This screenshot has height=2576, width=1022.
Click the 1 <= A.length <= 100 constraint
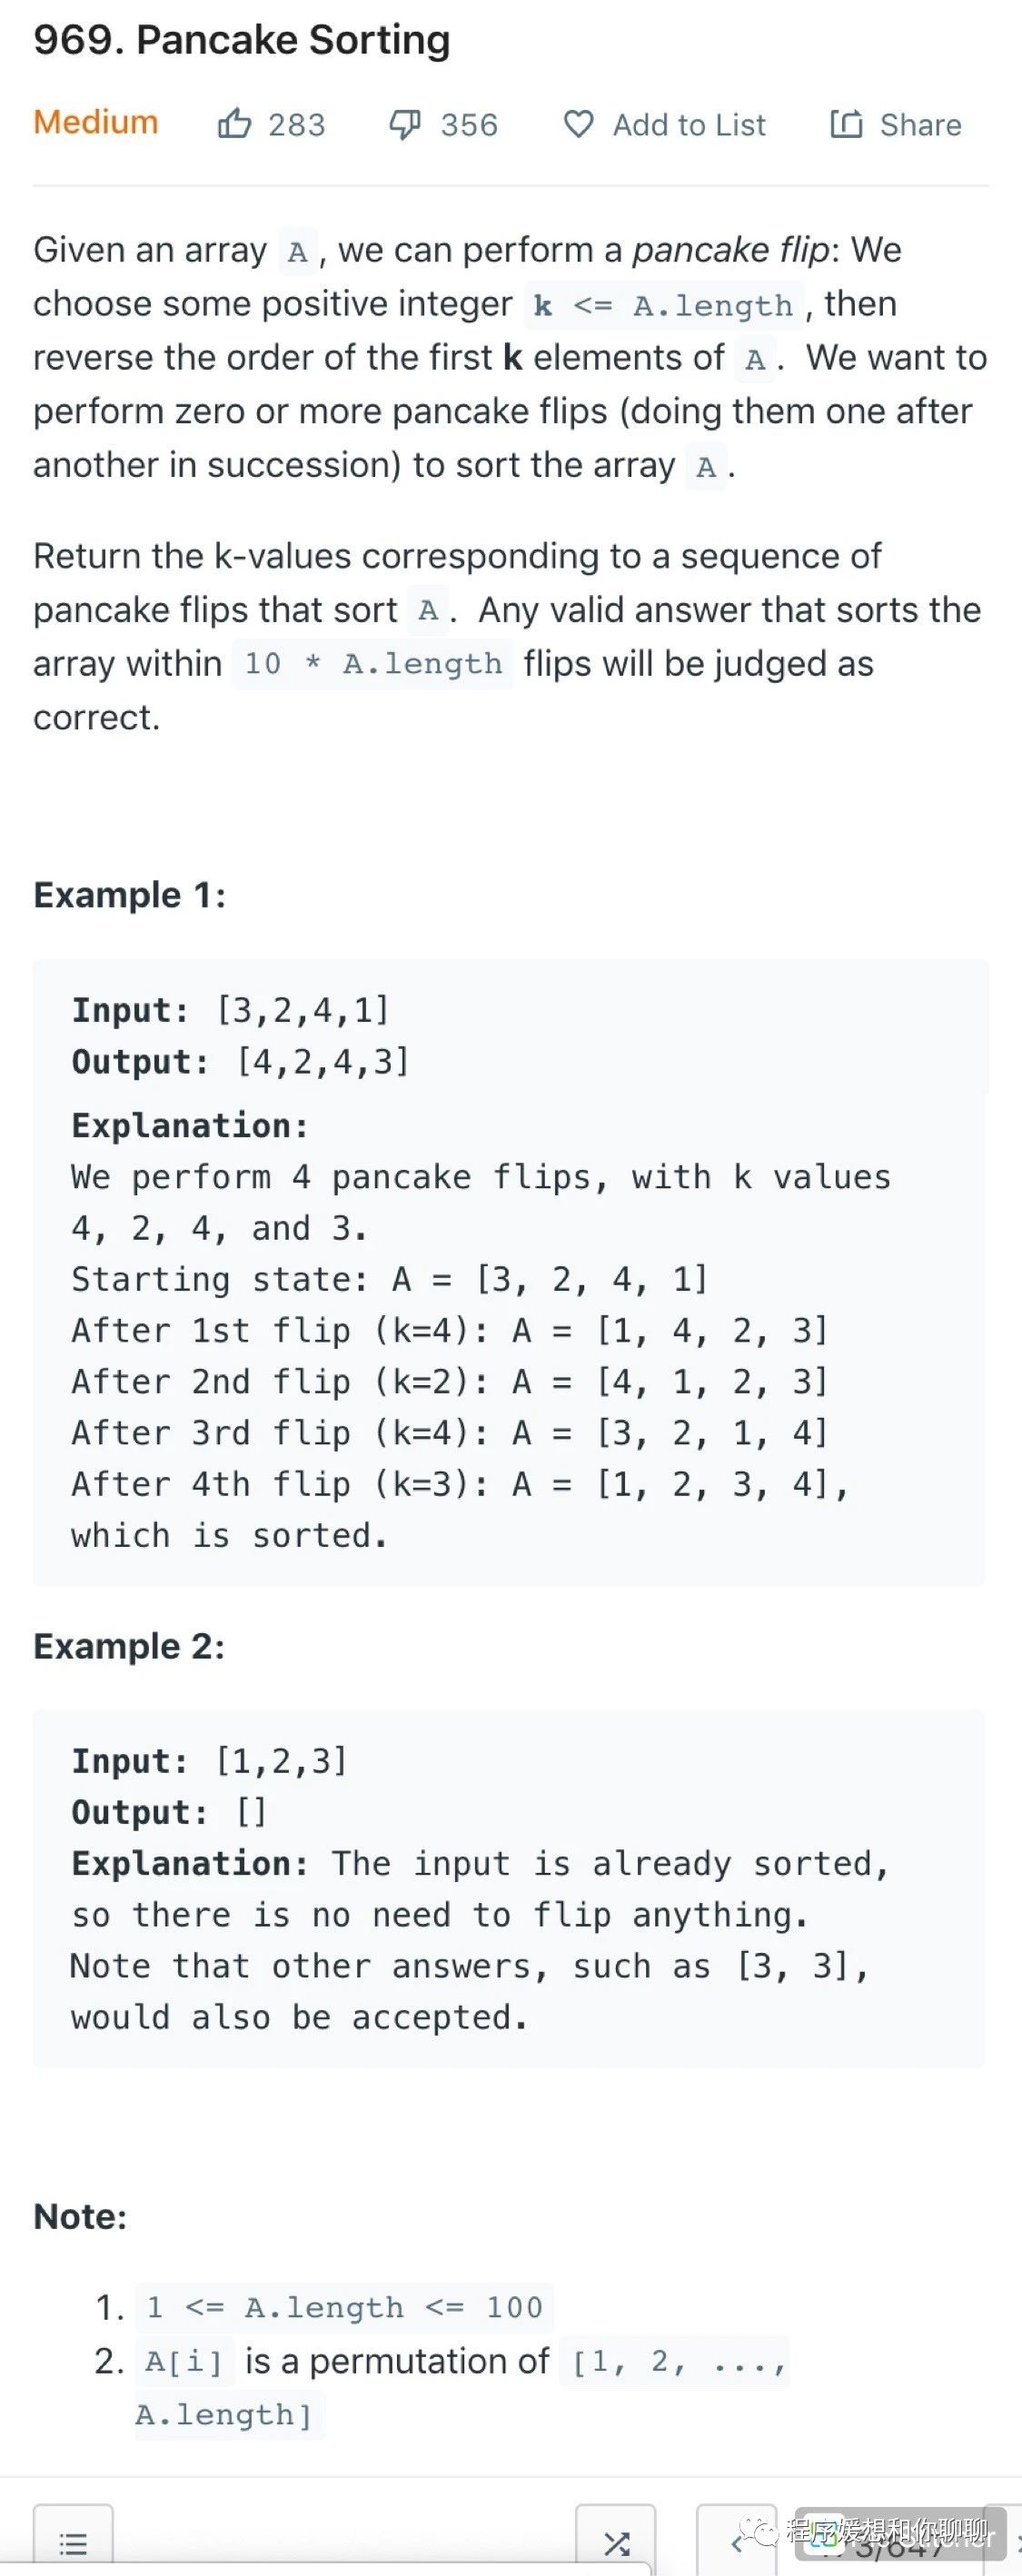pos(344,2307)
